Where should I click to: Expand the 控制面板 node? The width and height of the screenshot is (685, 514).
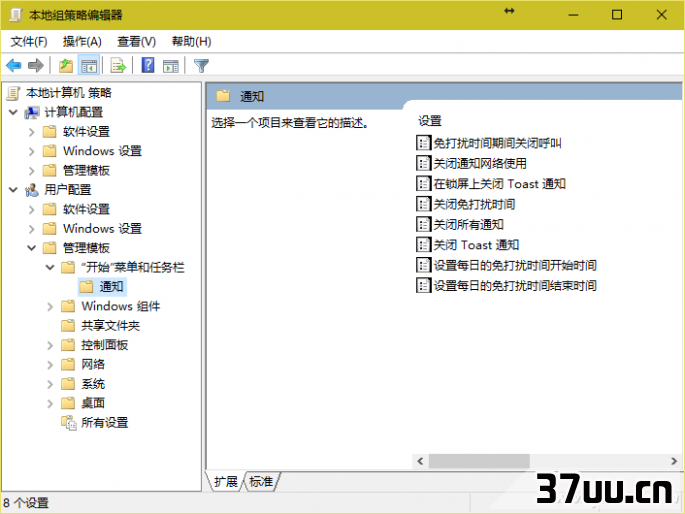coord(50,345)
